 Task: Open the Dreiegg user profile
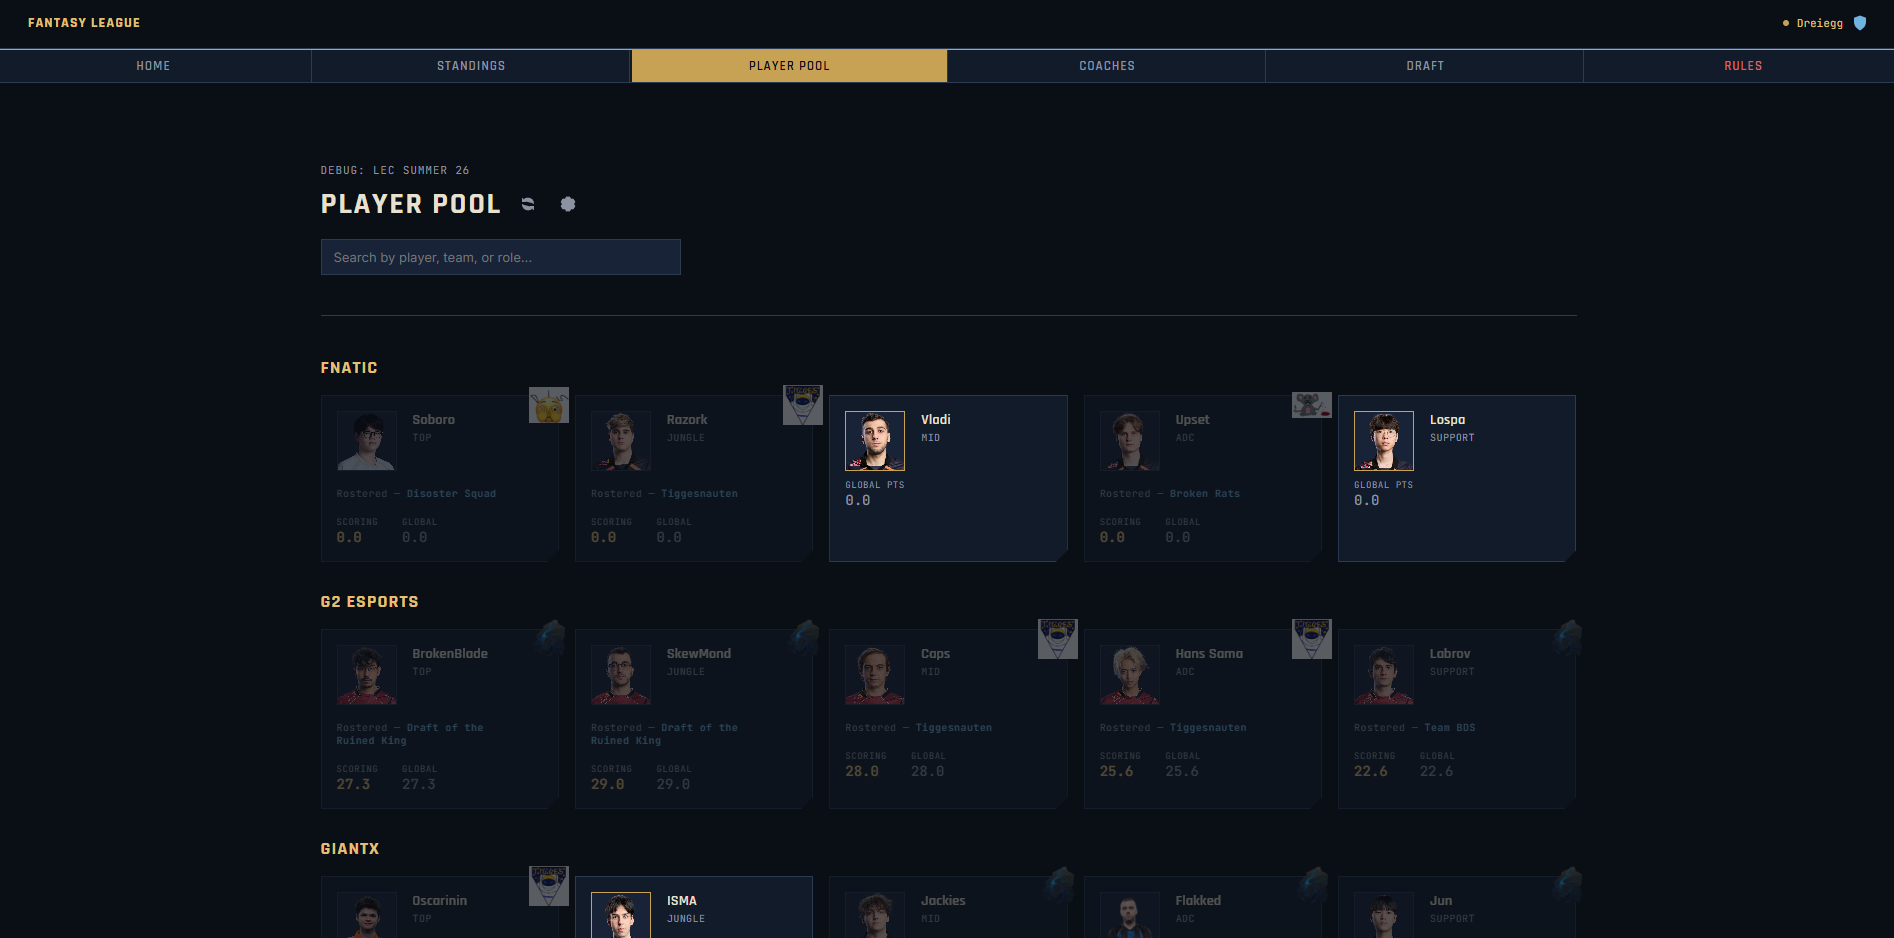point(1819,23)
